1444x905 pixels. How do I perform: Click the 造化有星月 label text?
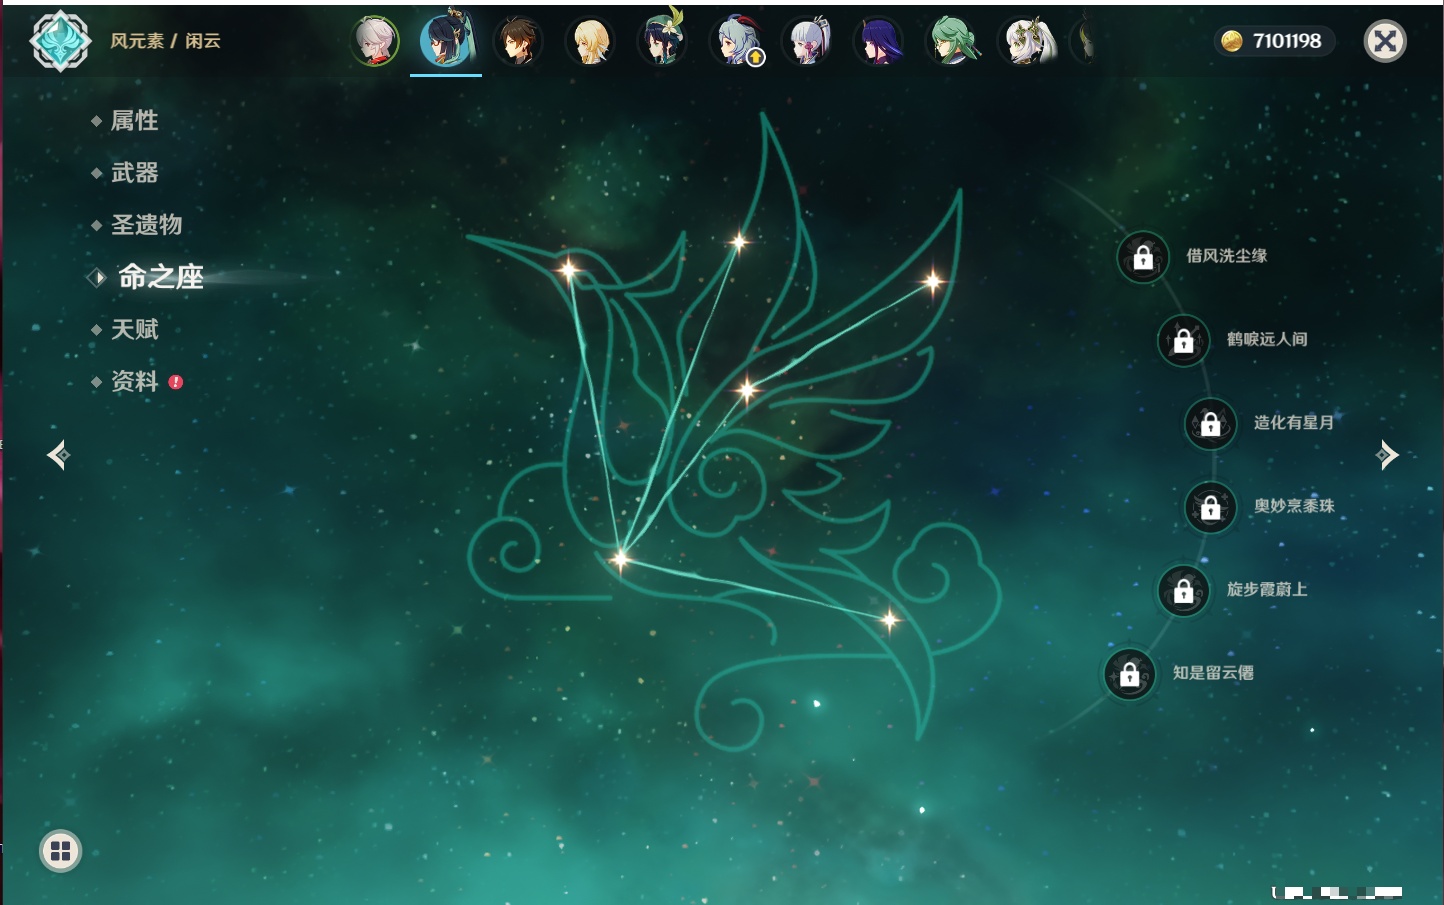pos(1294,422)
